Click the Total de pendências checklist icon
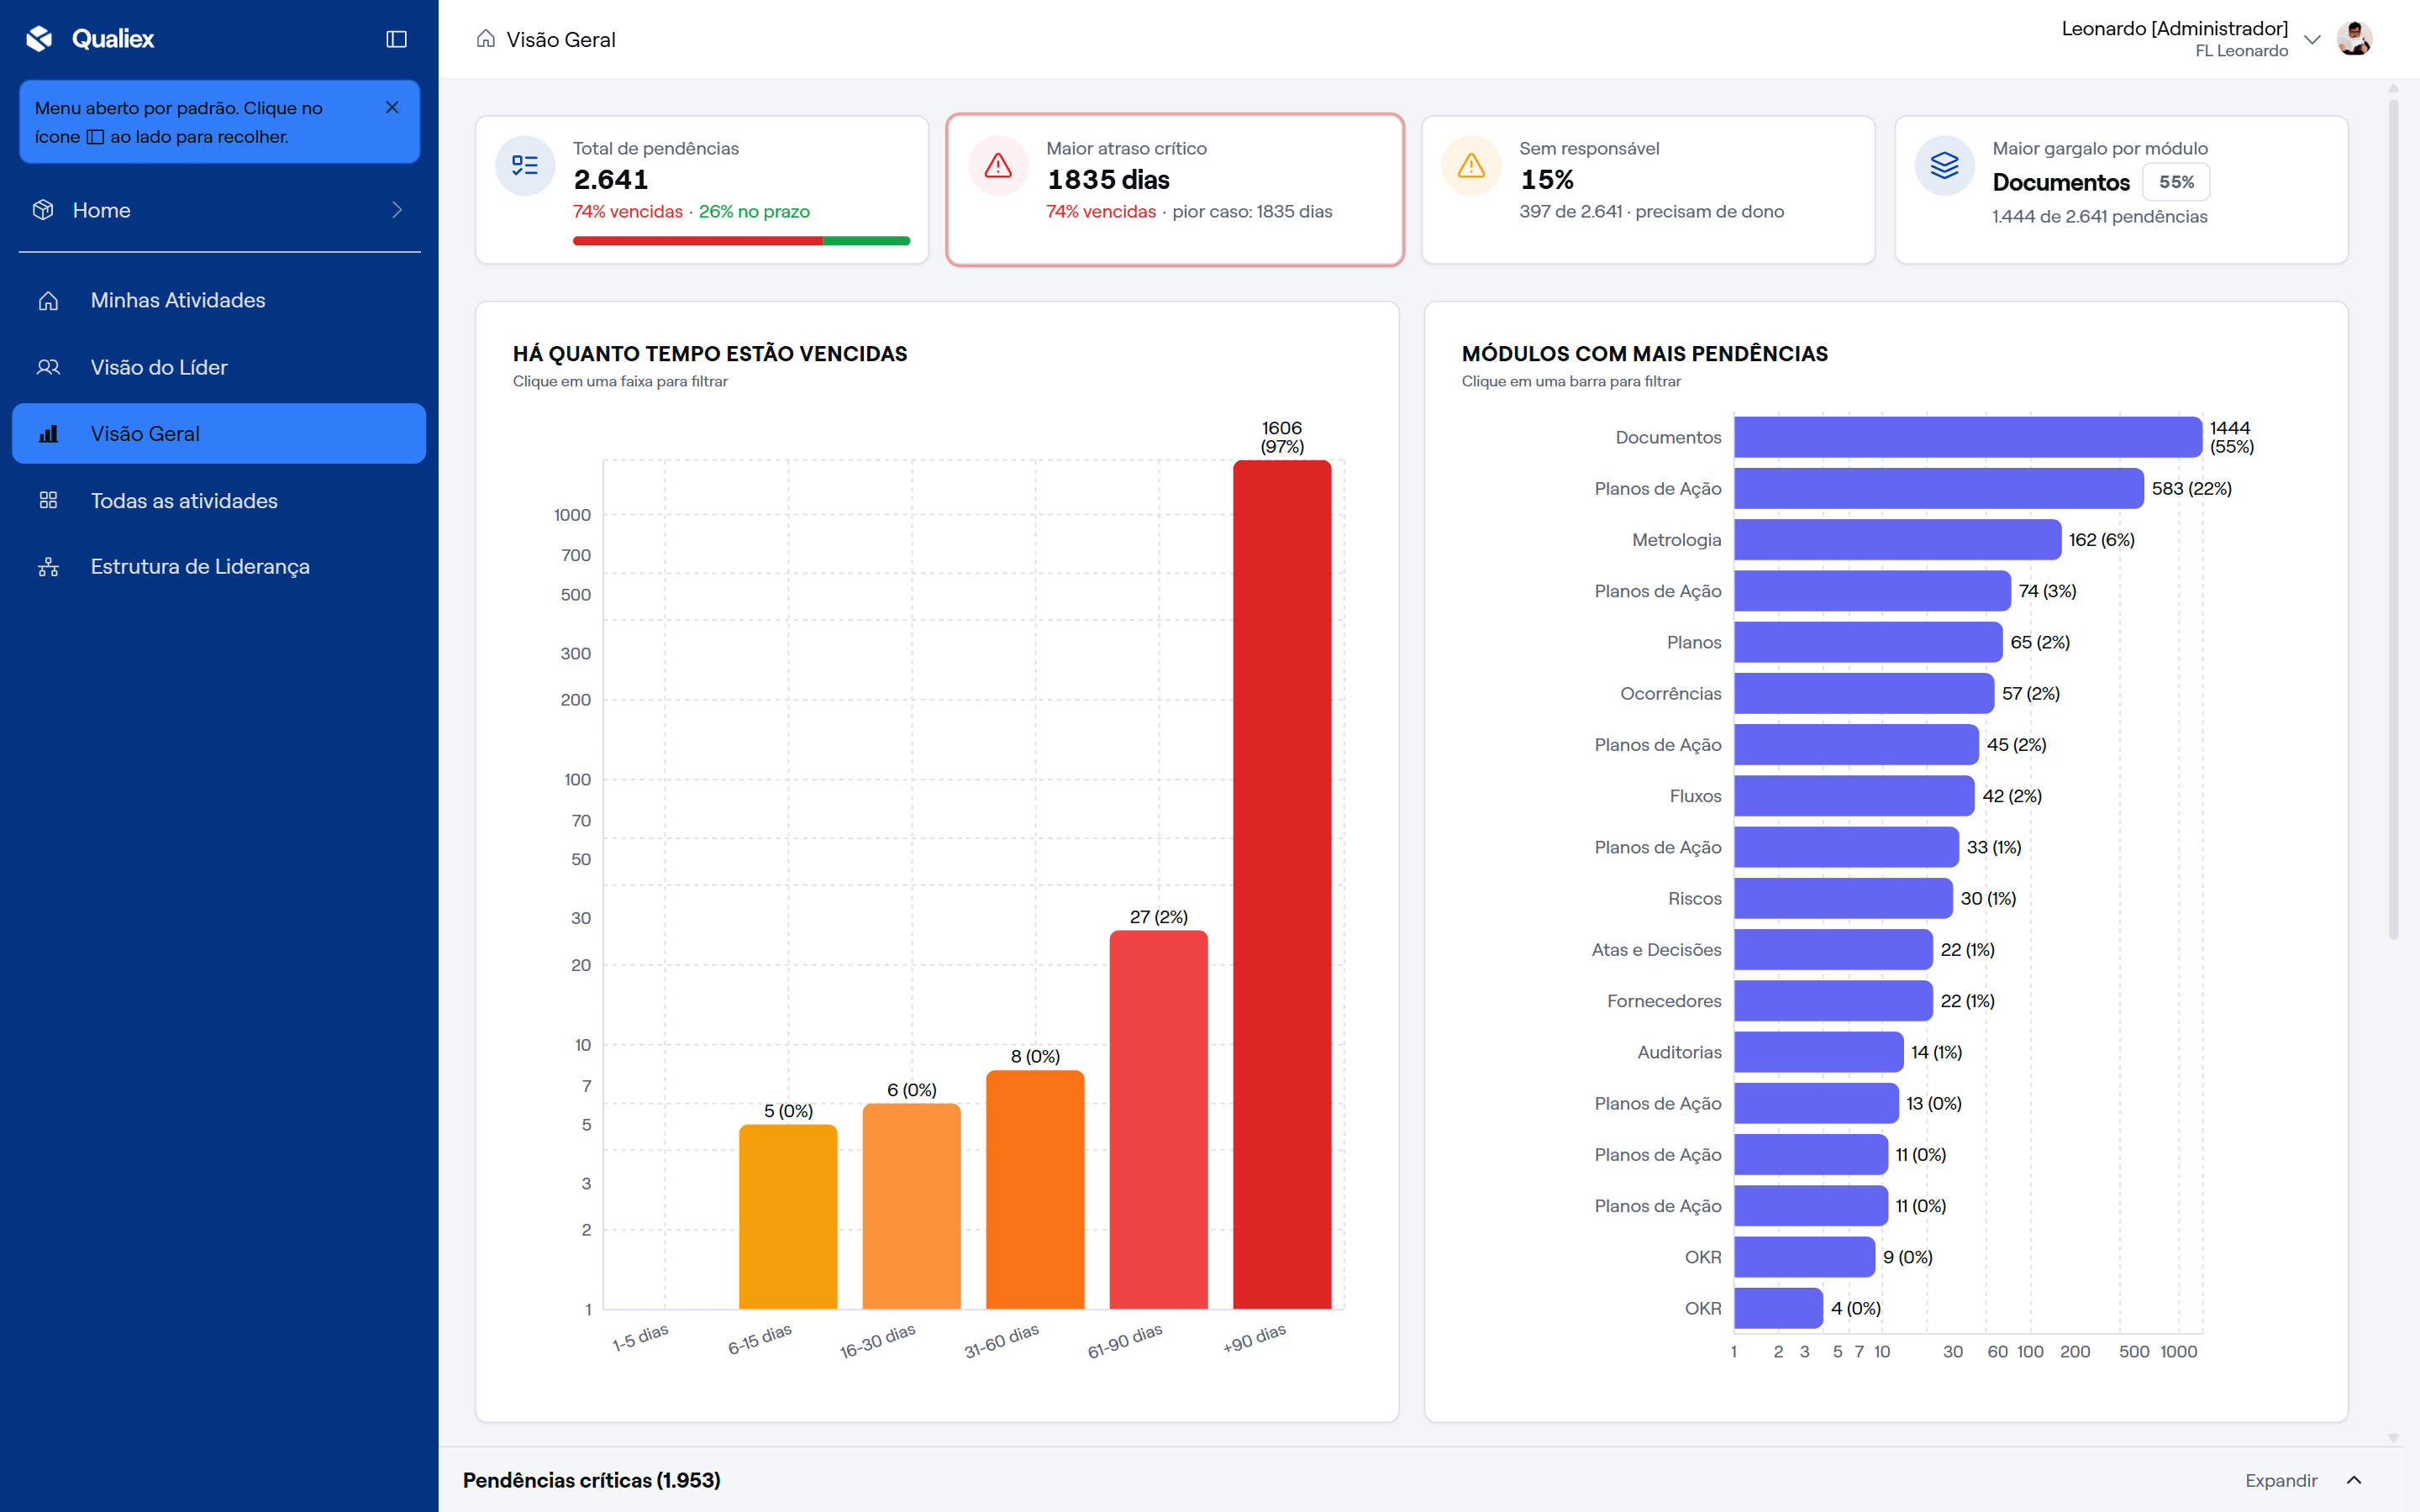This screenshot has width=2420, height=1512. click(525, 165)
